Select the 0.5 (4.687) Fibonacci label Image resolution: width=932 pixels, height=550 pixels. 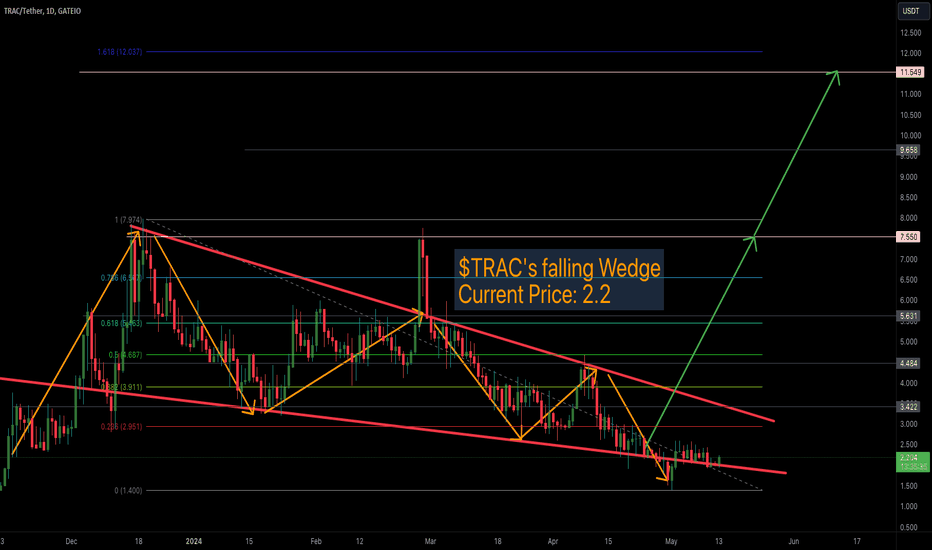click(x=125, y=355)
